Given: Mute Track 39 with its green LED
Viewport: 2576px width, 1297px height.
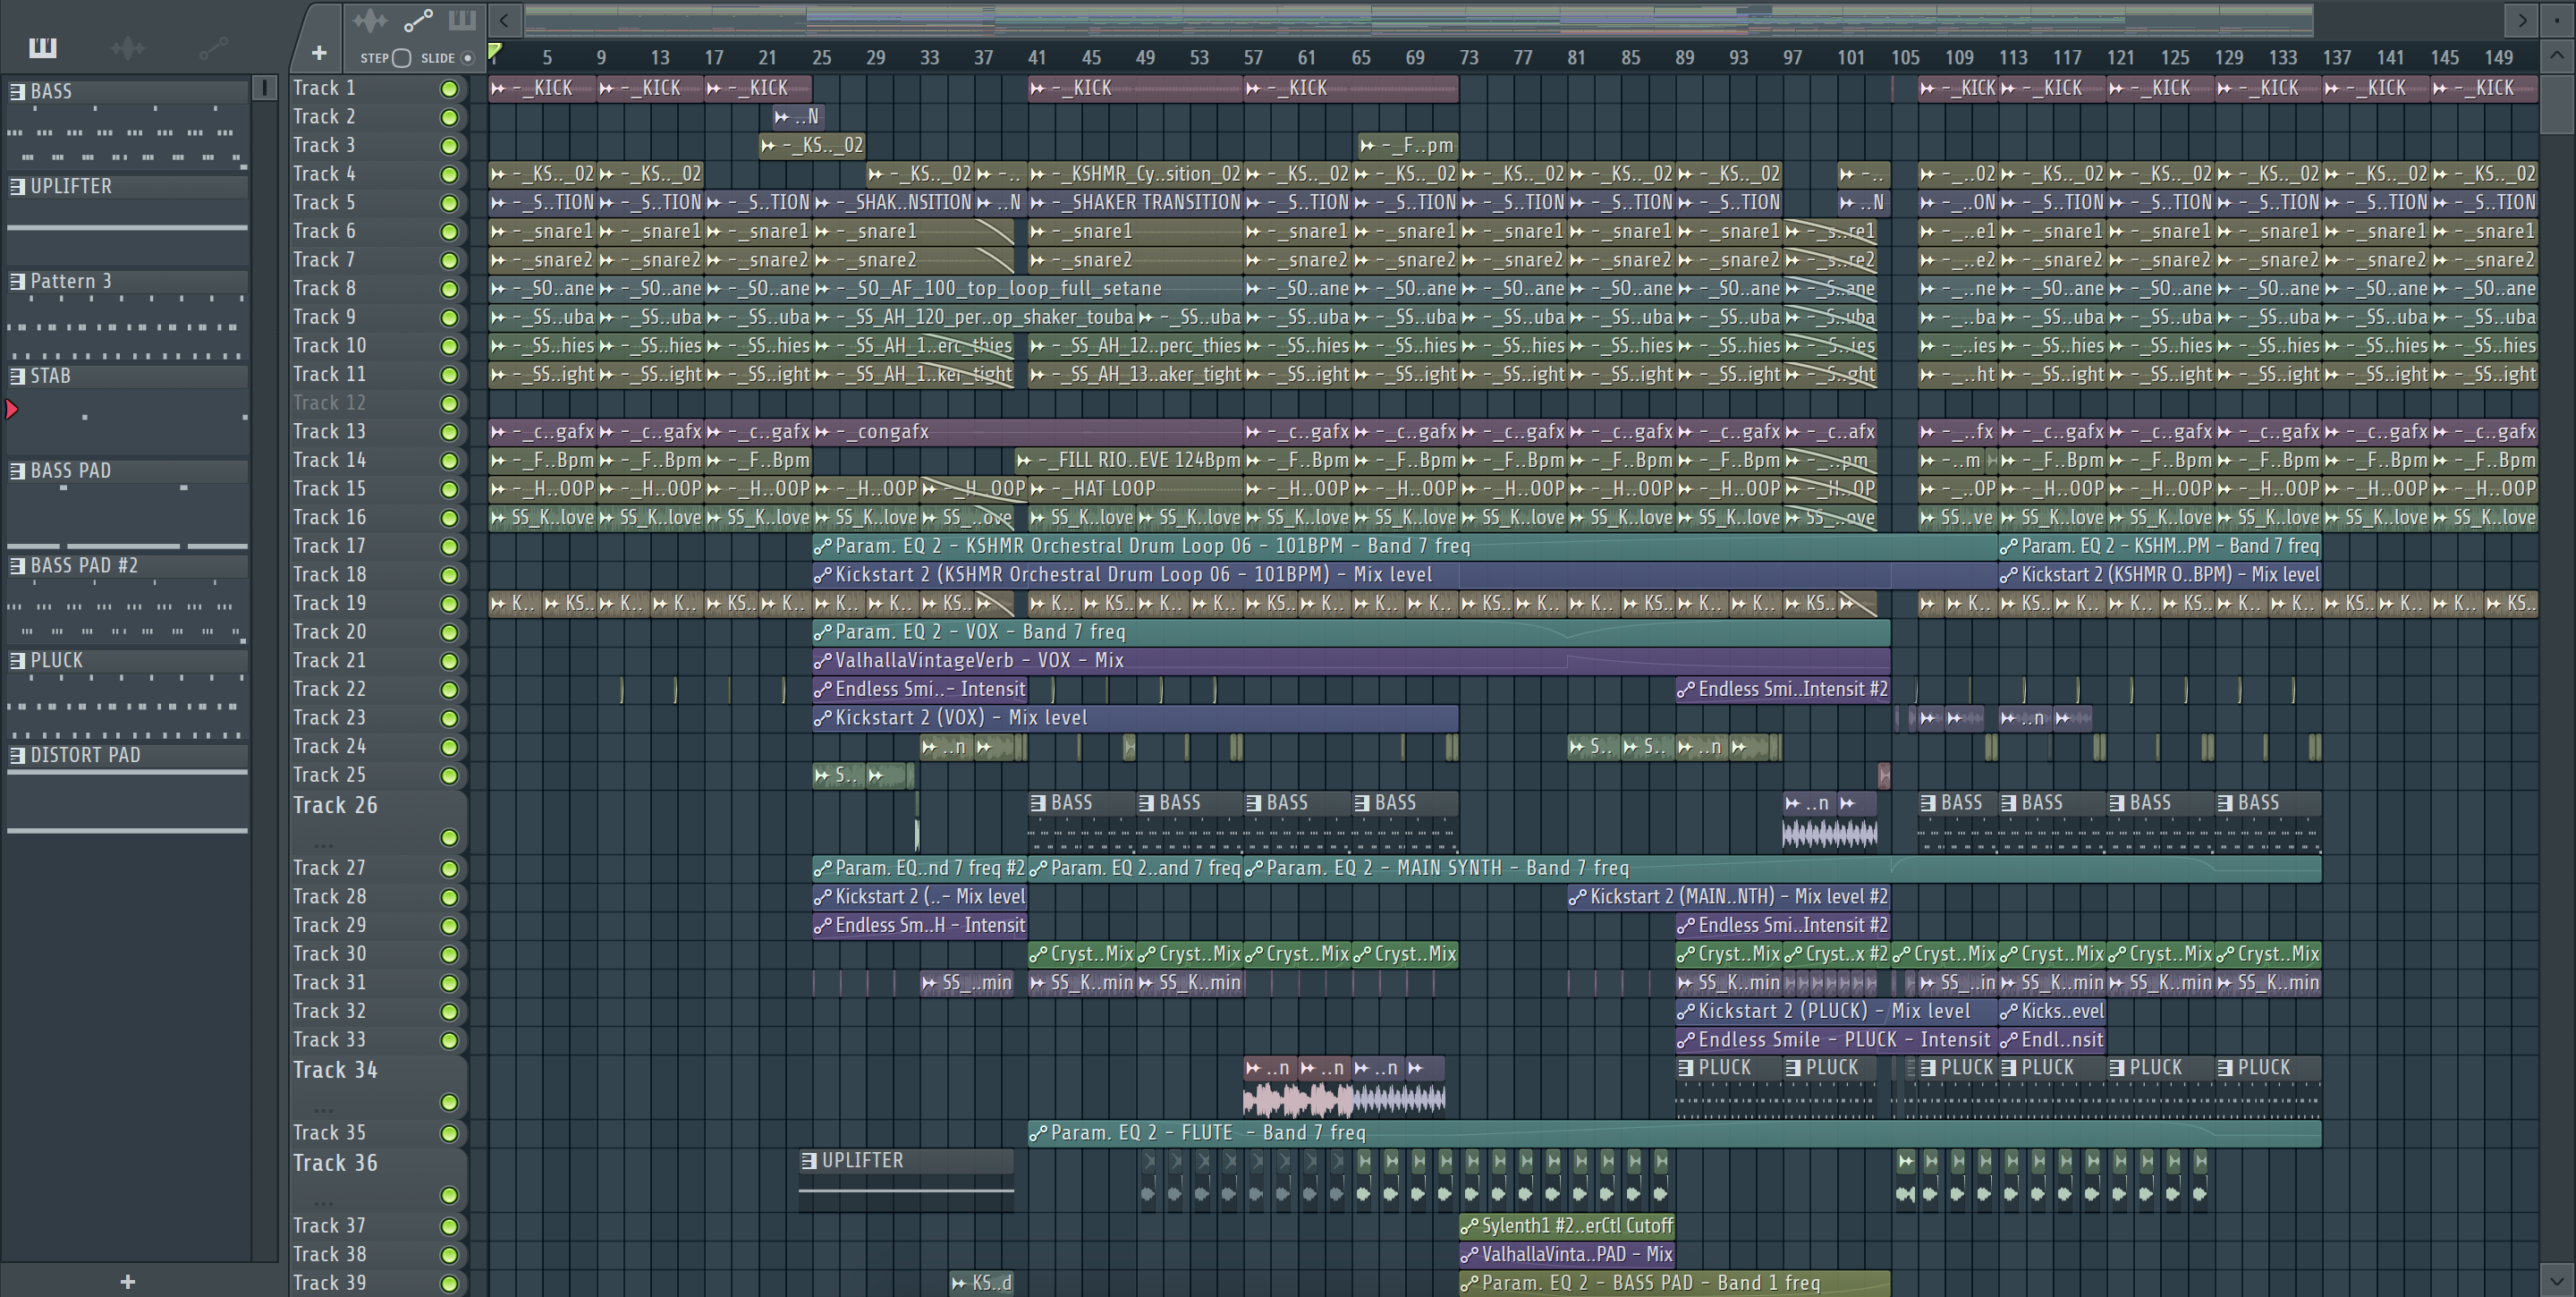Looking at the screenshot, I should click(x=450, y=1284).
